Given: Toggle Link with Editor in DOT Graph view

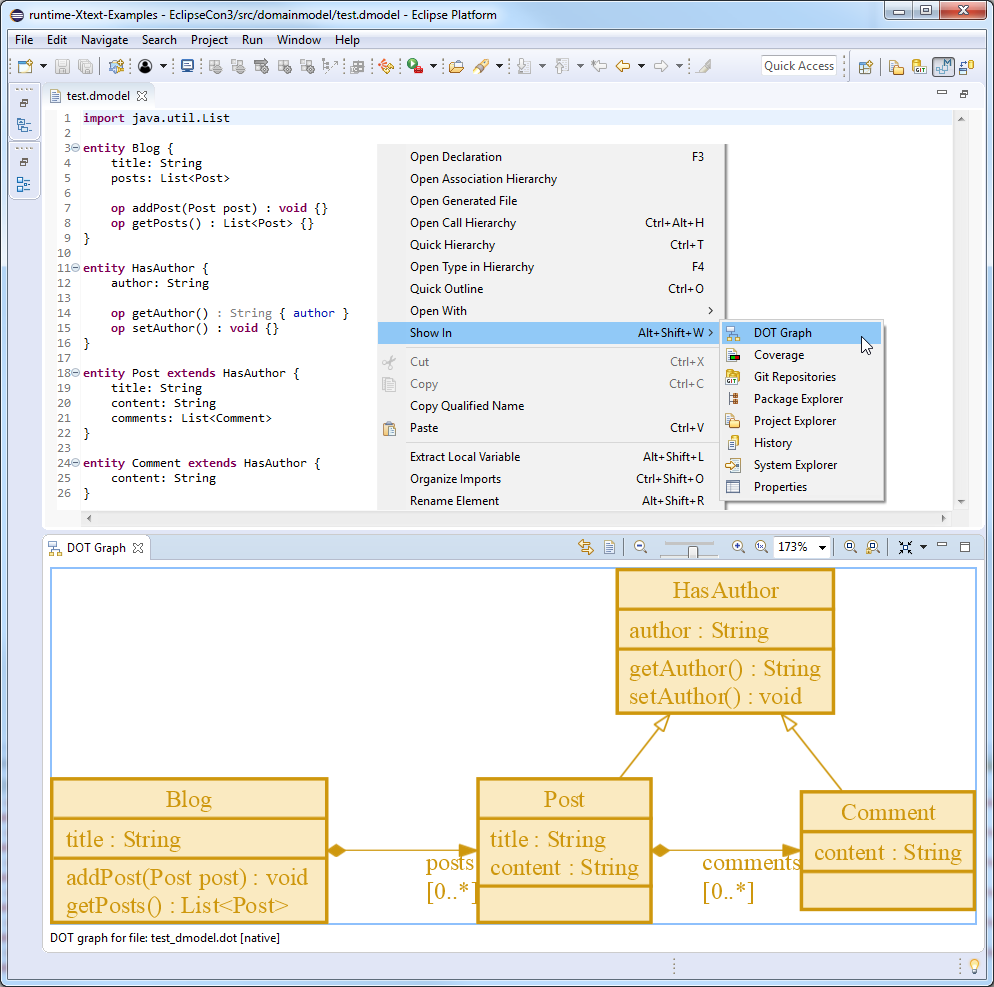Looking at the screenshot, I should [586, 546].
